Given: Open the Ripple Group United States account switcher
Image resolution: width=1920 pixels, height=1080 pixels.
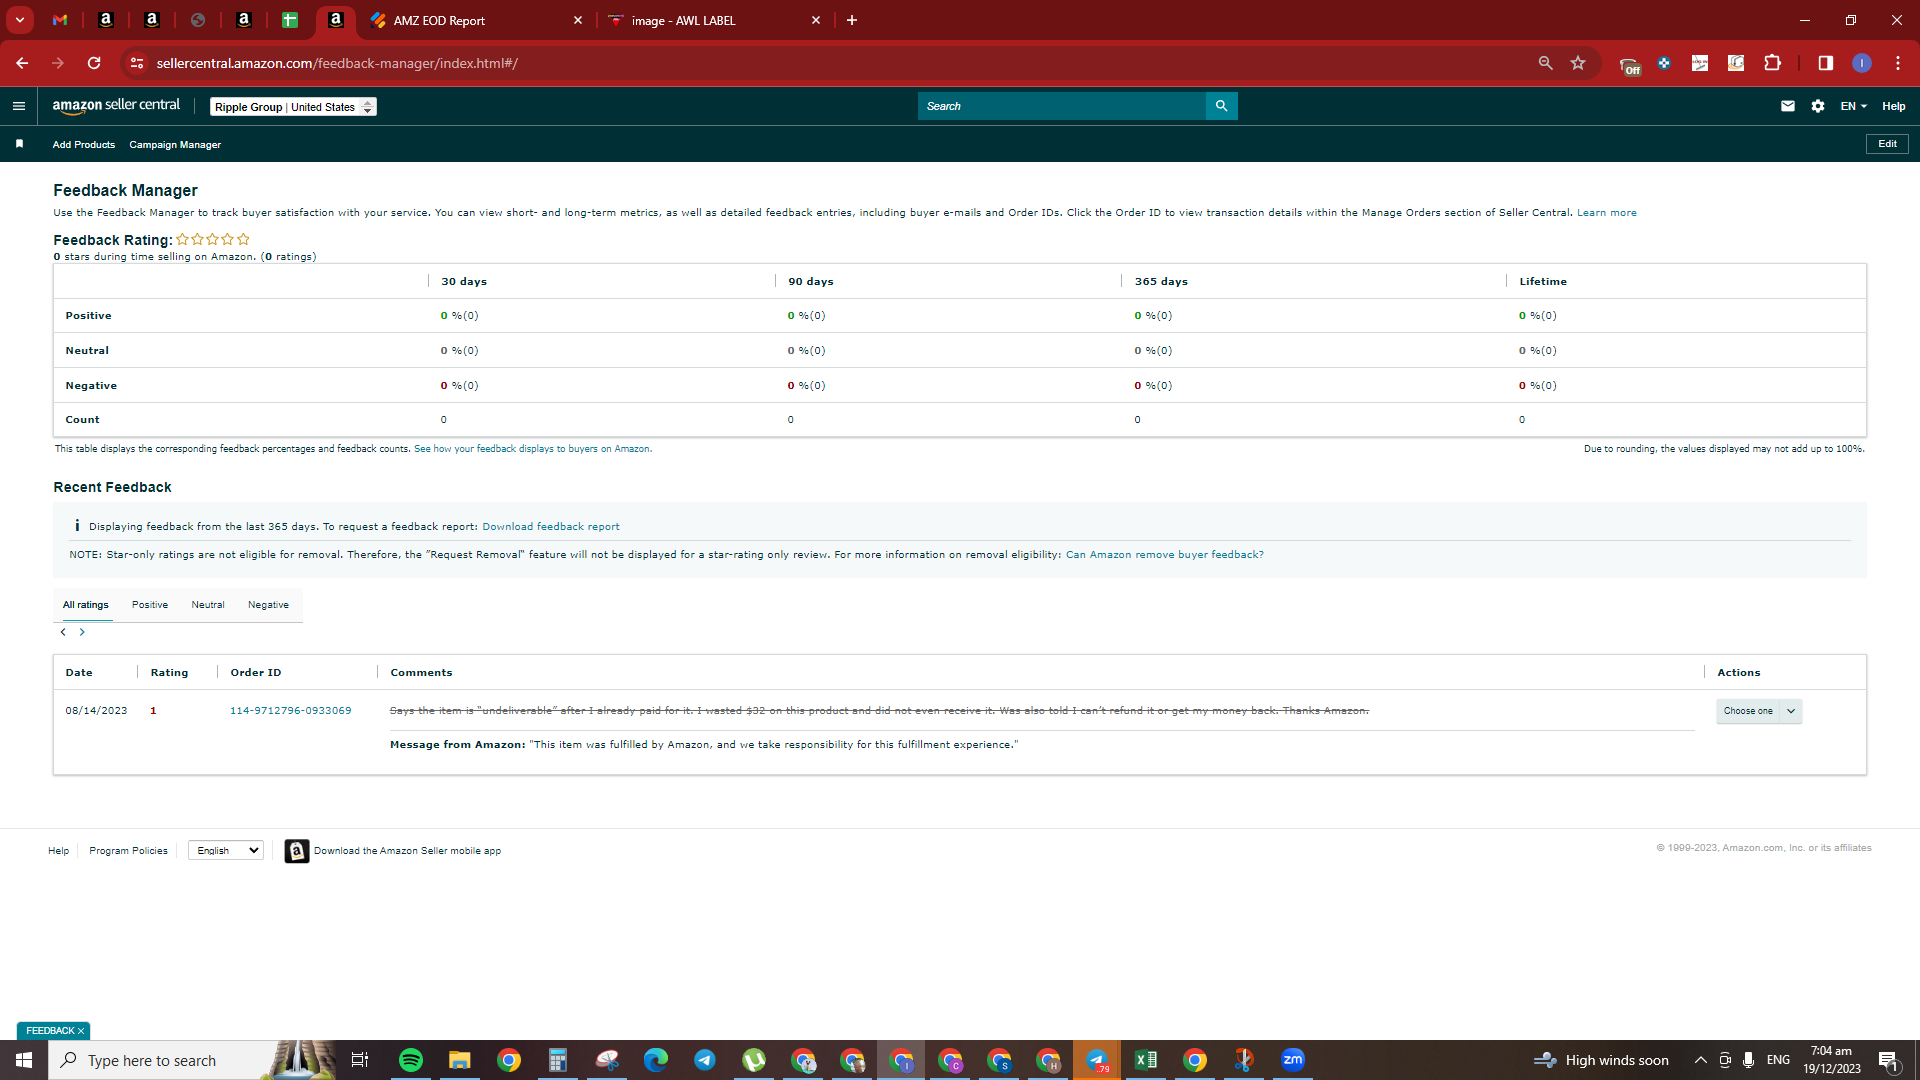Looking at the screenshot, I should click(293, 107).
